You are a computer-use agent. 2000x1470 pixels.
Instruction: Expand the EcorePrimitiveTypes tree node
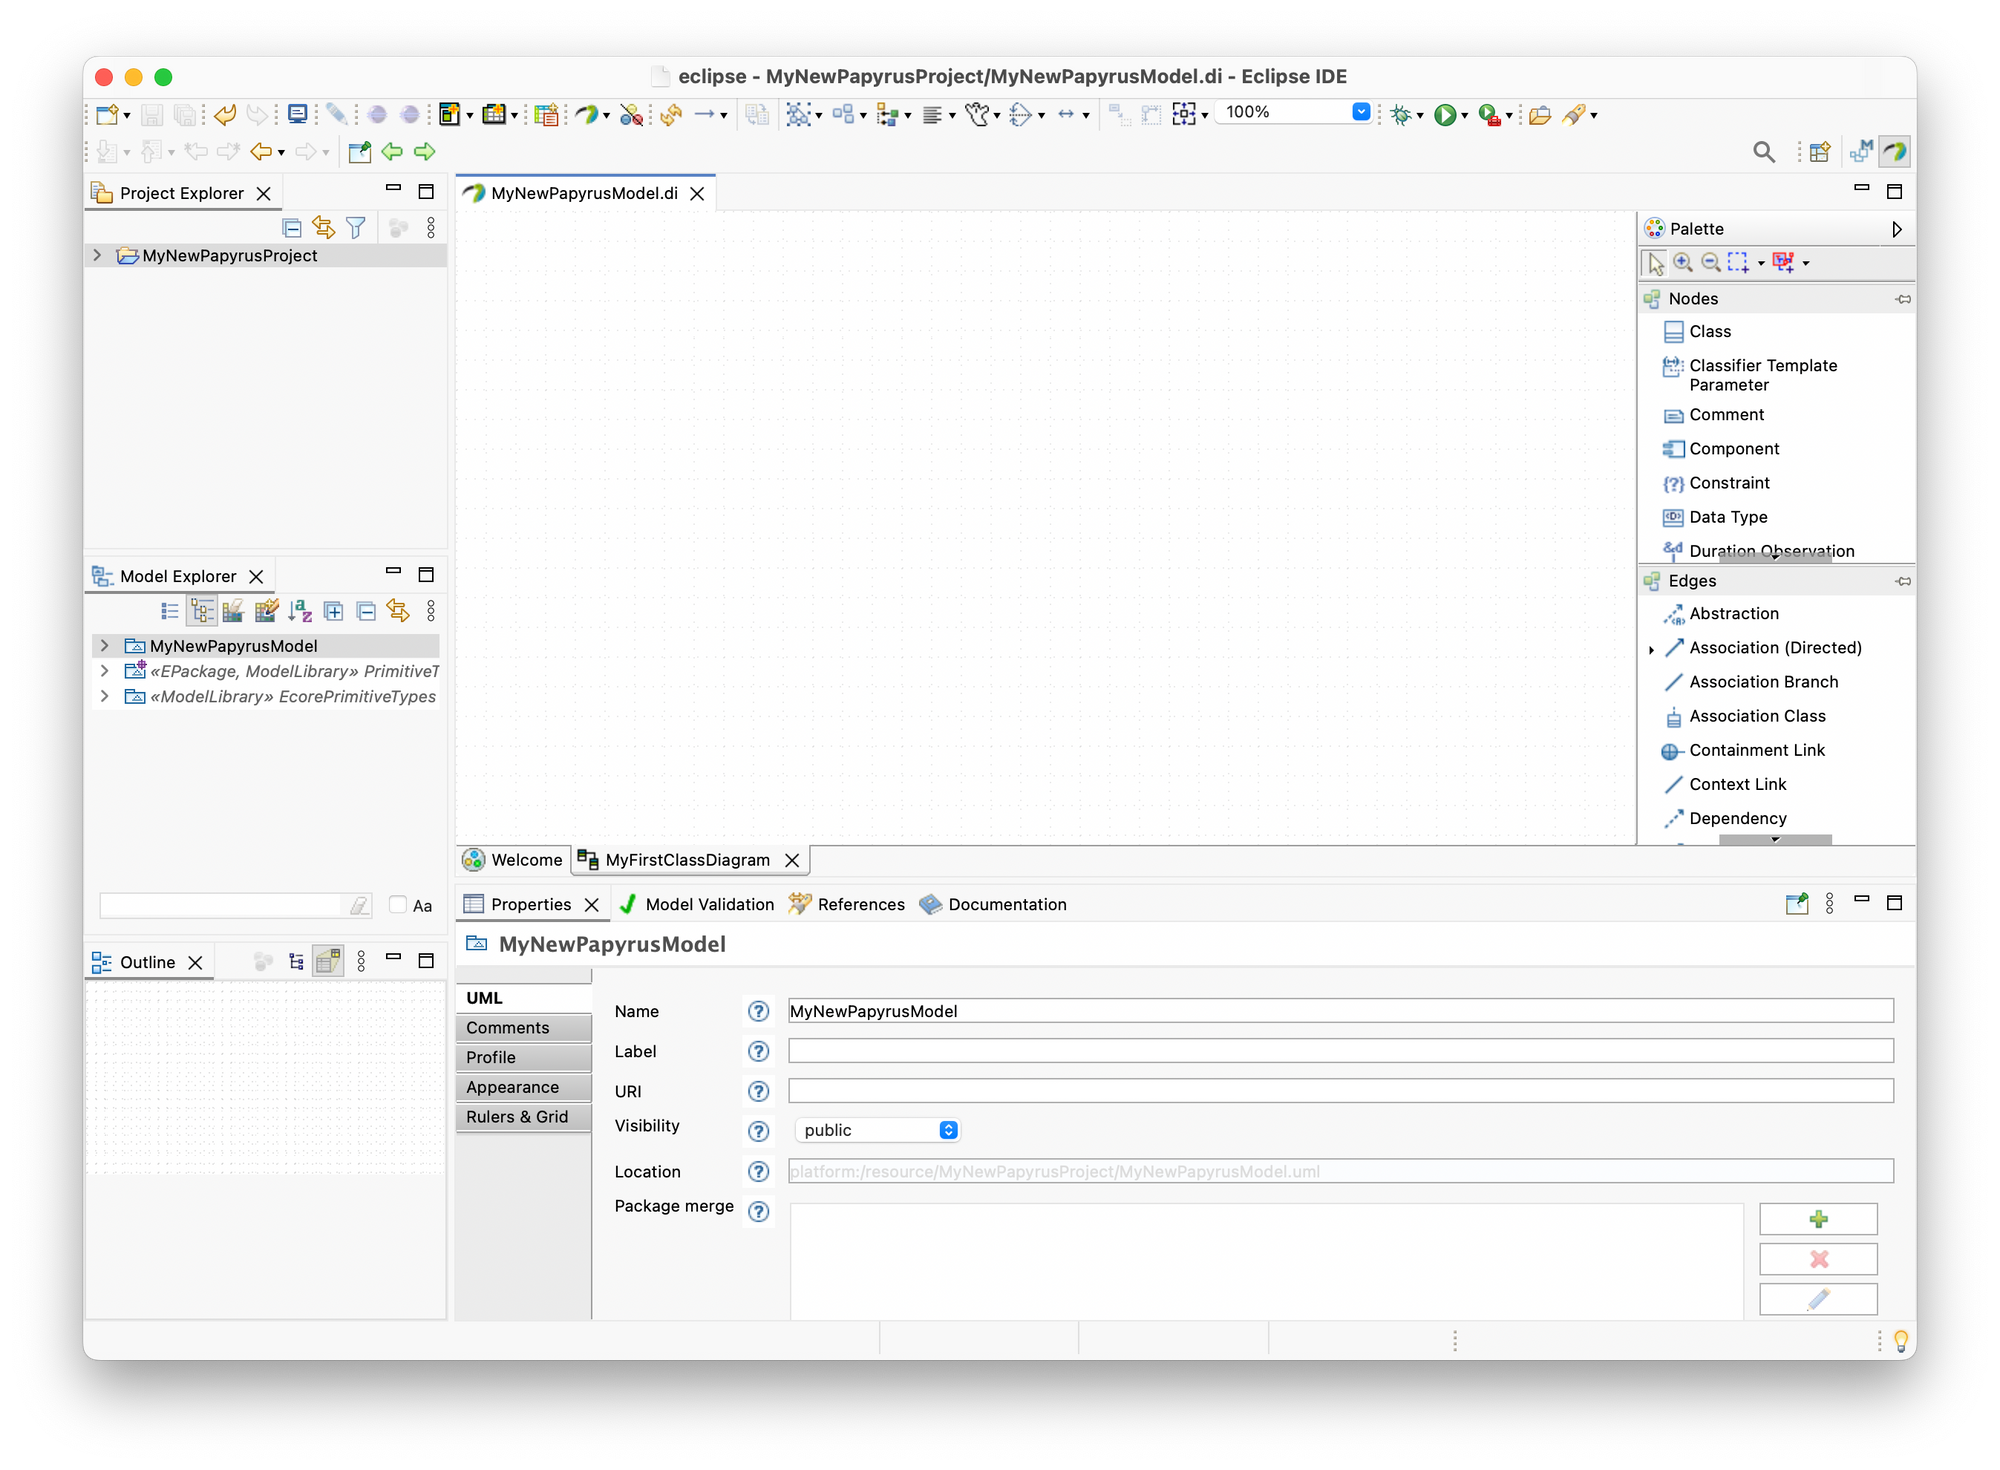pos(104,696)
